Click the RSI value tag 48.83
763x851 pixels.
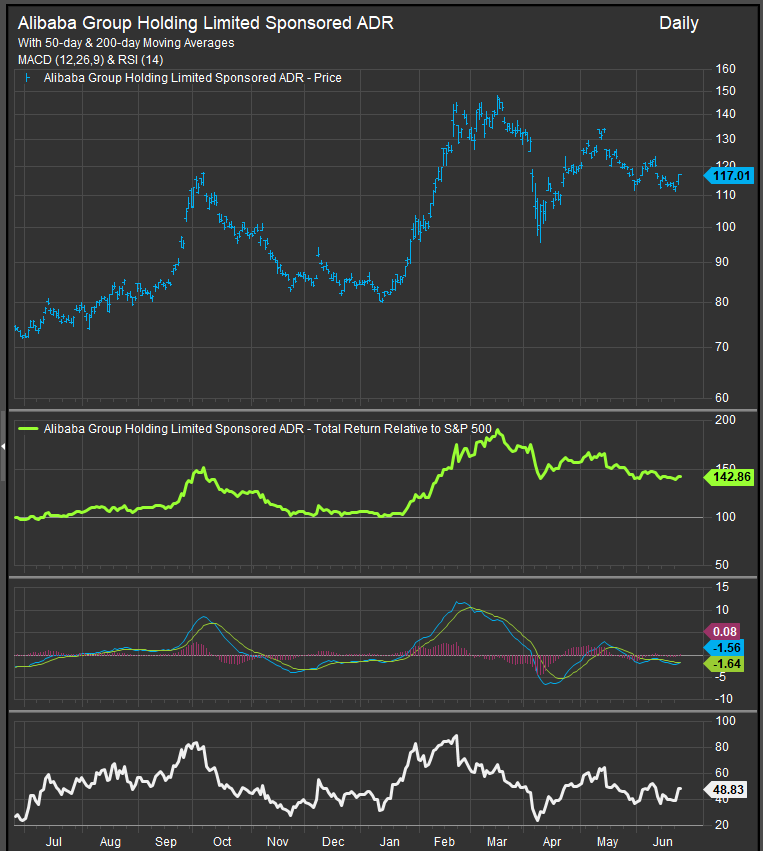tap(726, 790)
